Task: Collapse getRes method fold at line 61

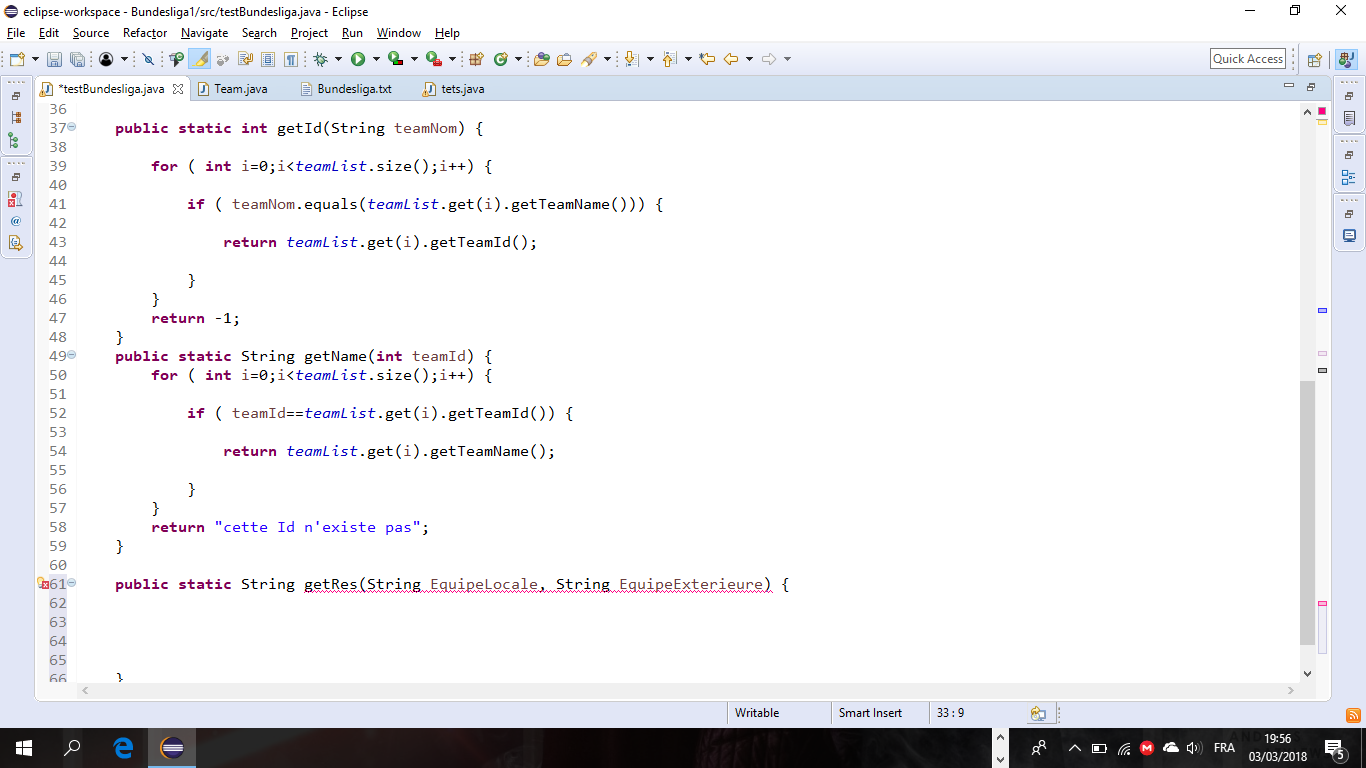Action: pos(72,583)
